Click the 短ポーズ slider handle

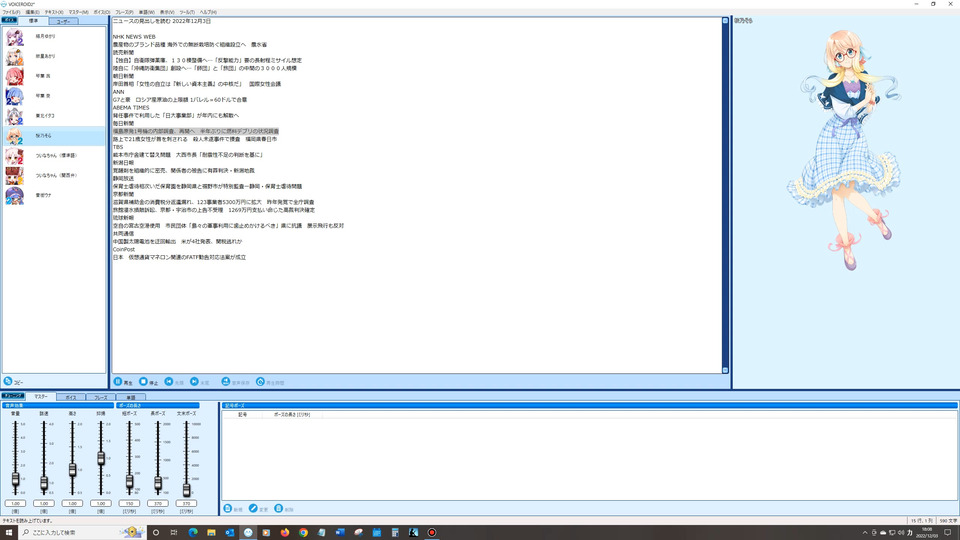pos(129,482)
